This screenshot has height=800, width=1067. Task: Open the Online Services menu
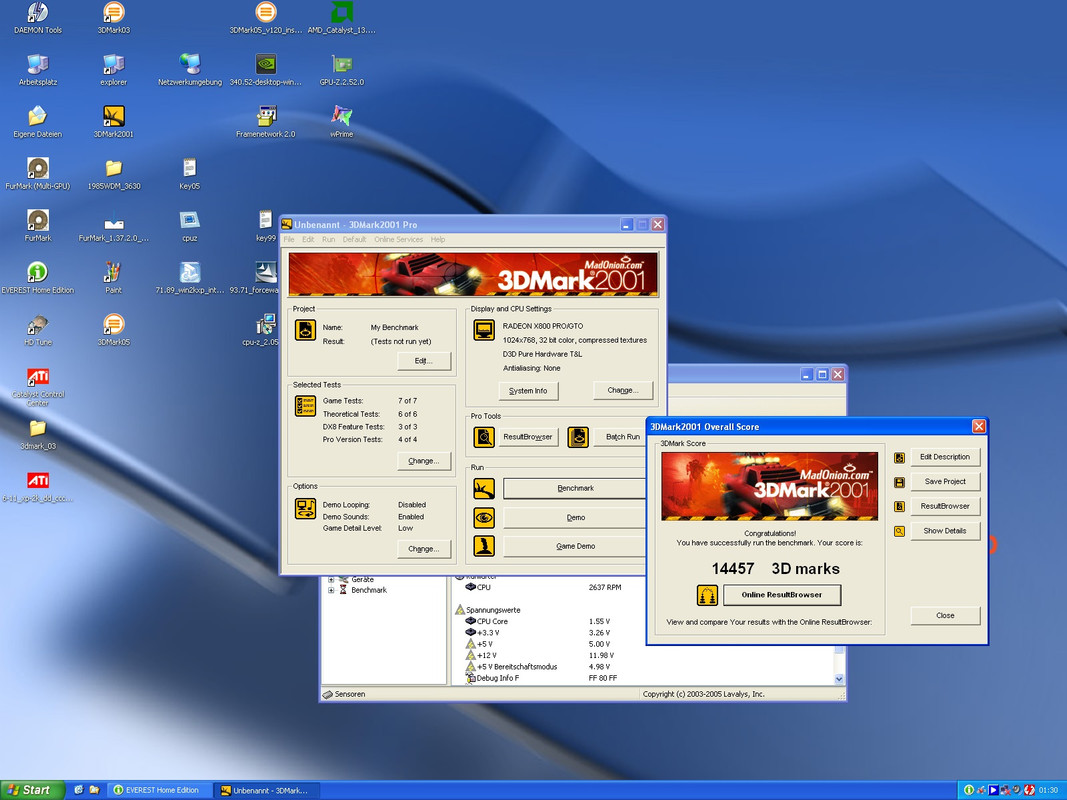[x=399, y=239]
